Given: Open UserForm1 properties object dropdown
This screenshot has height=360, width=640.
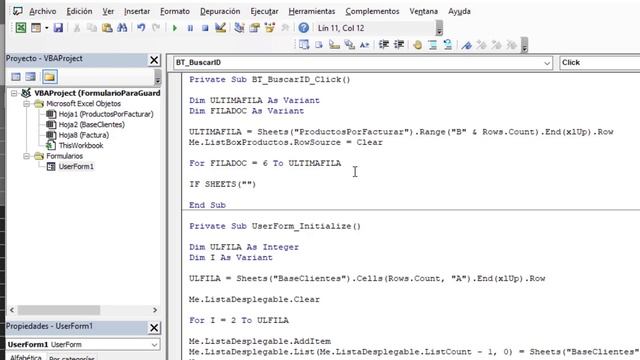Looking at the screenshot, I should pos(154,345).
